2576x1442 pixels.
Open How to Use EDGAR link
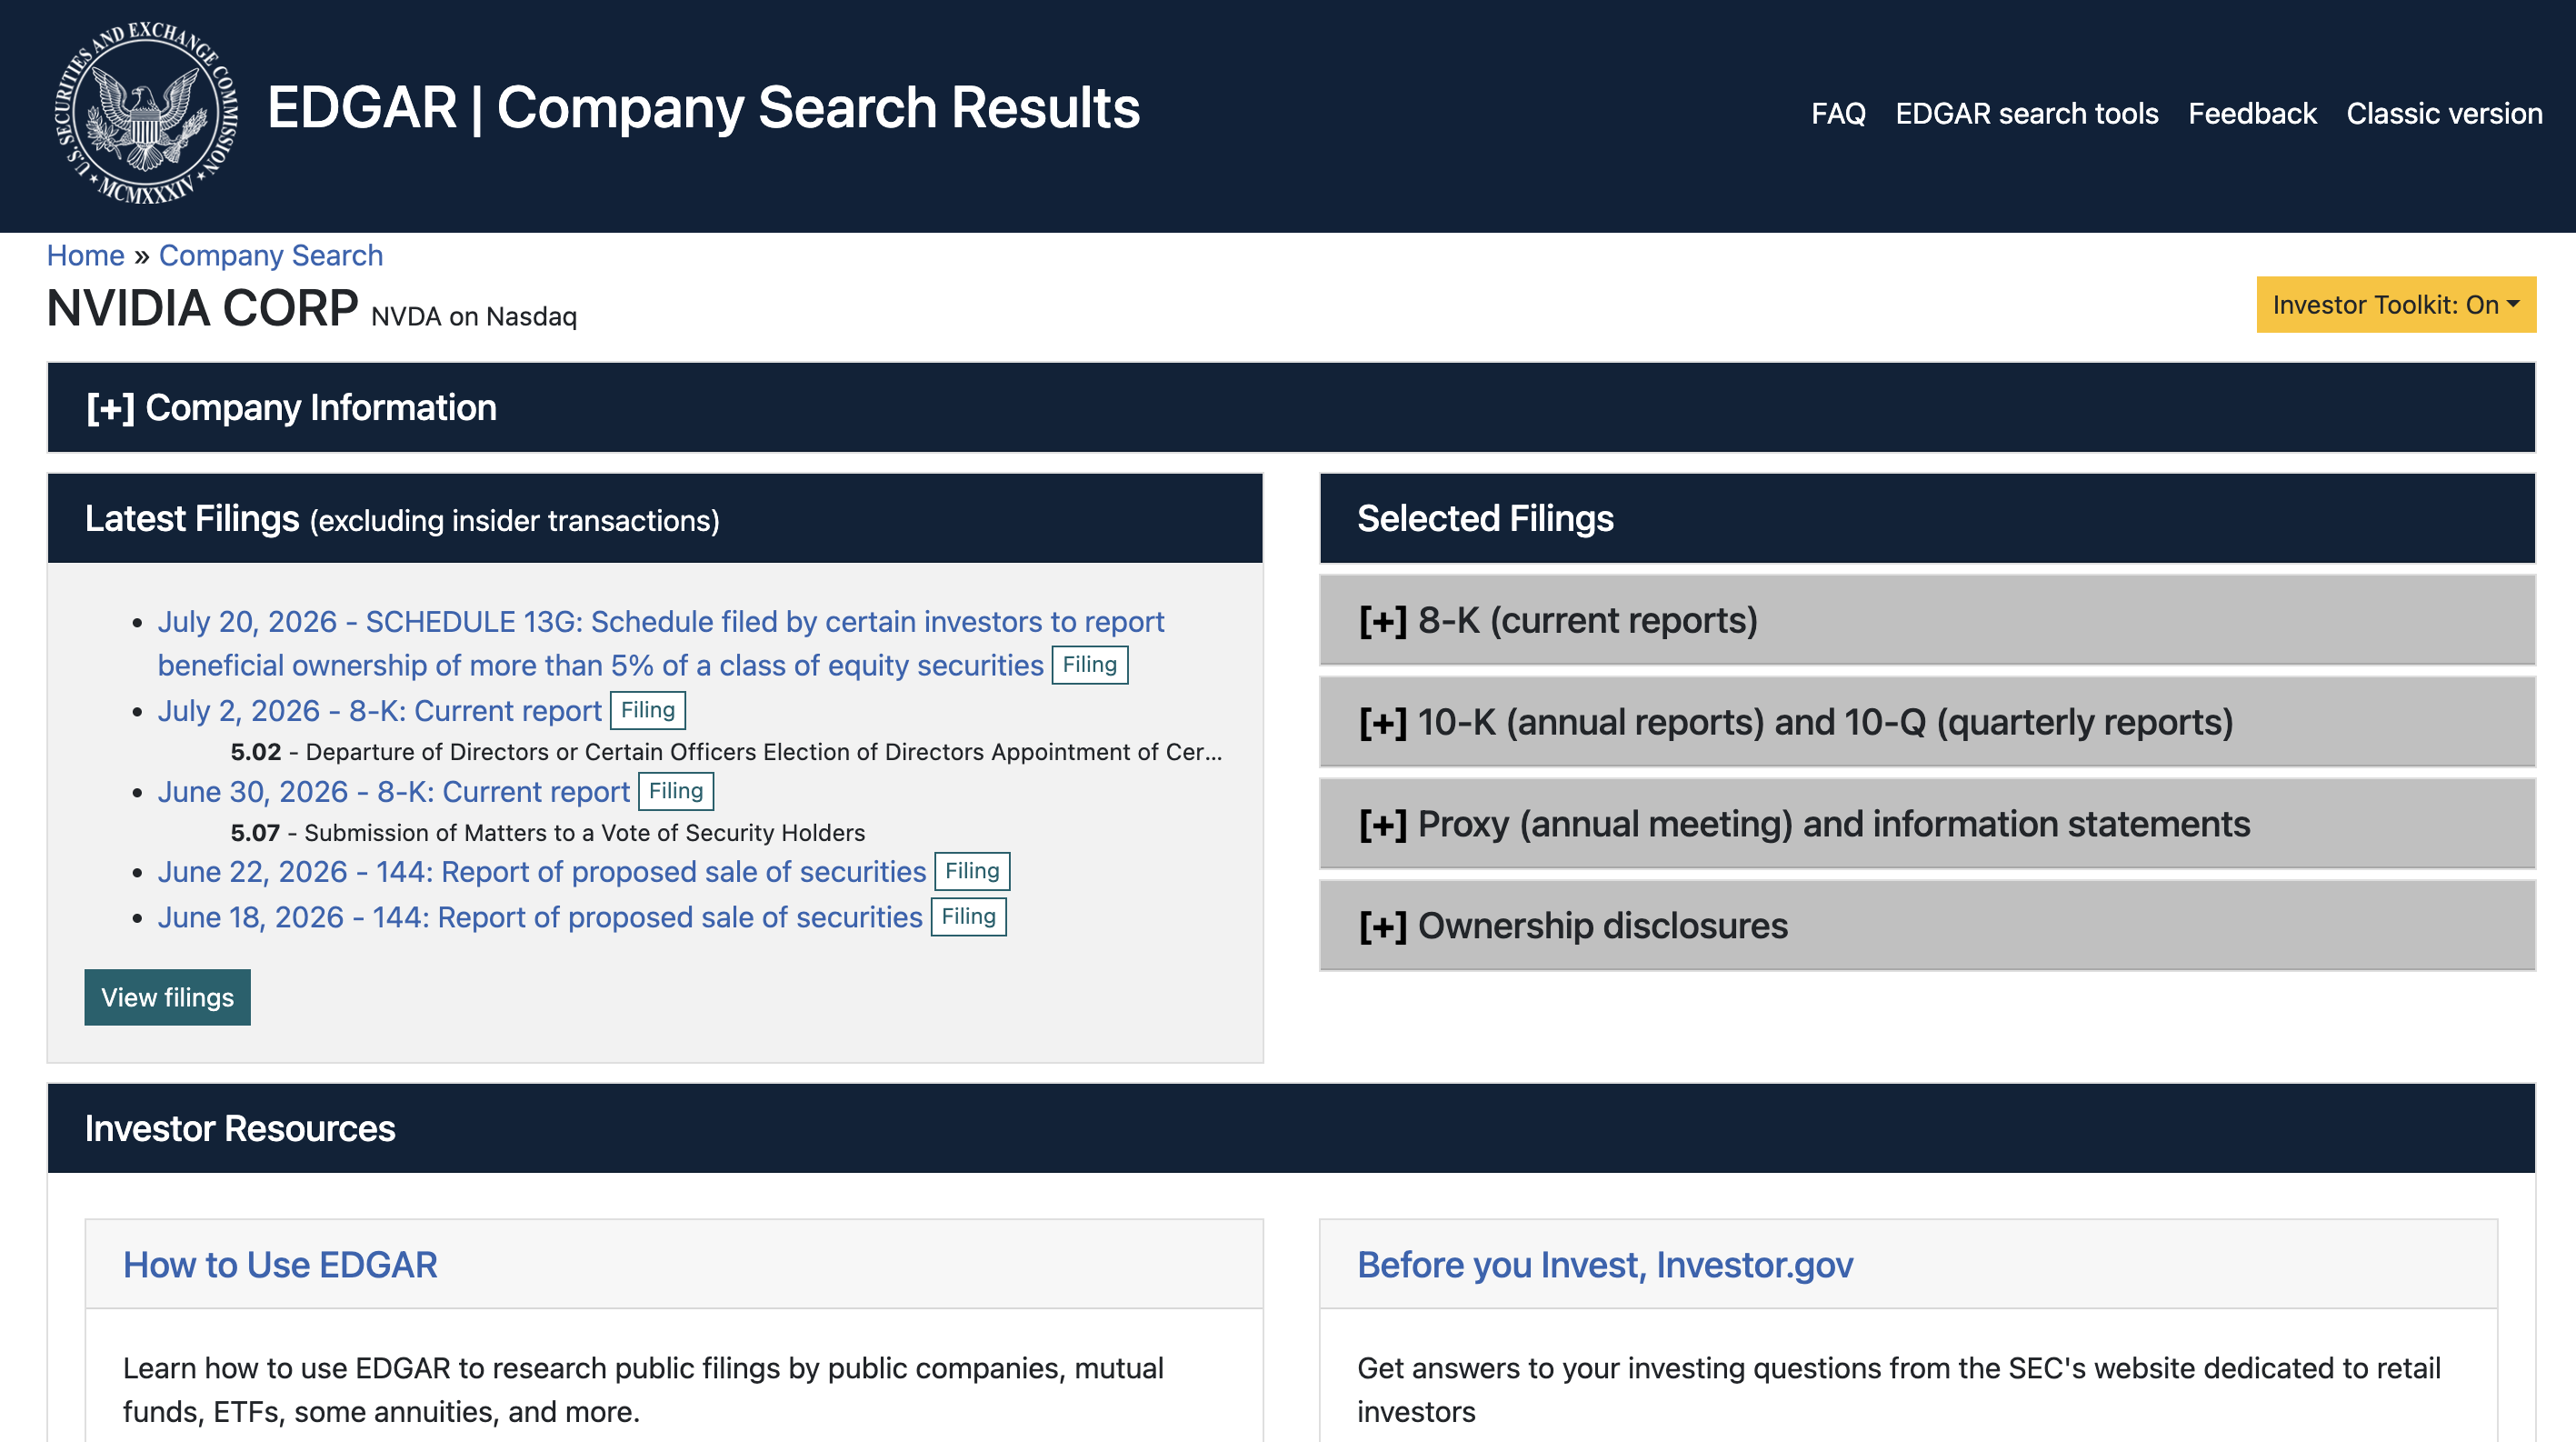coord(280,1265)
